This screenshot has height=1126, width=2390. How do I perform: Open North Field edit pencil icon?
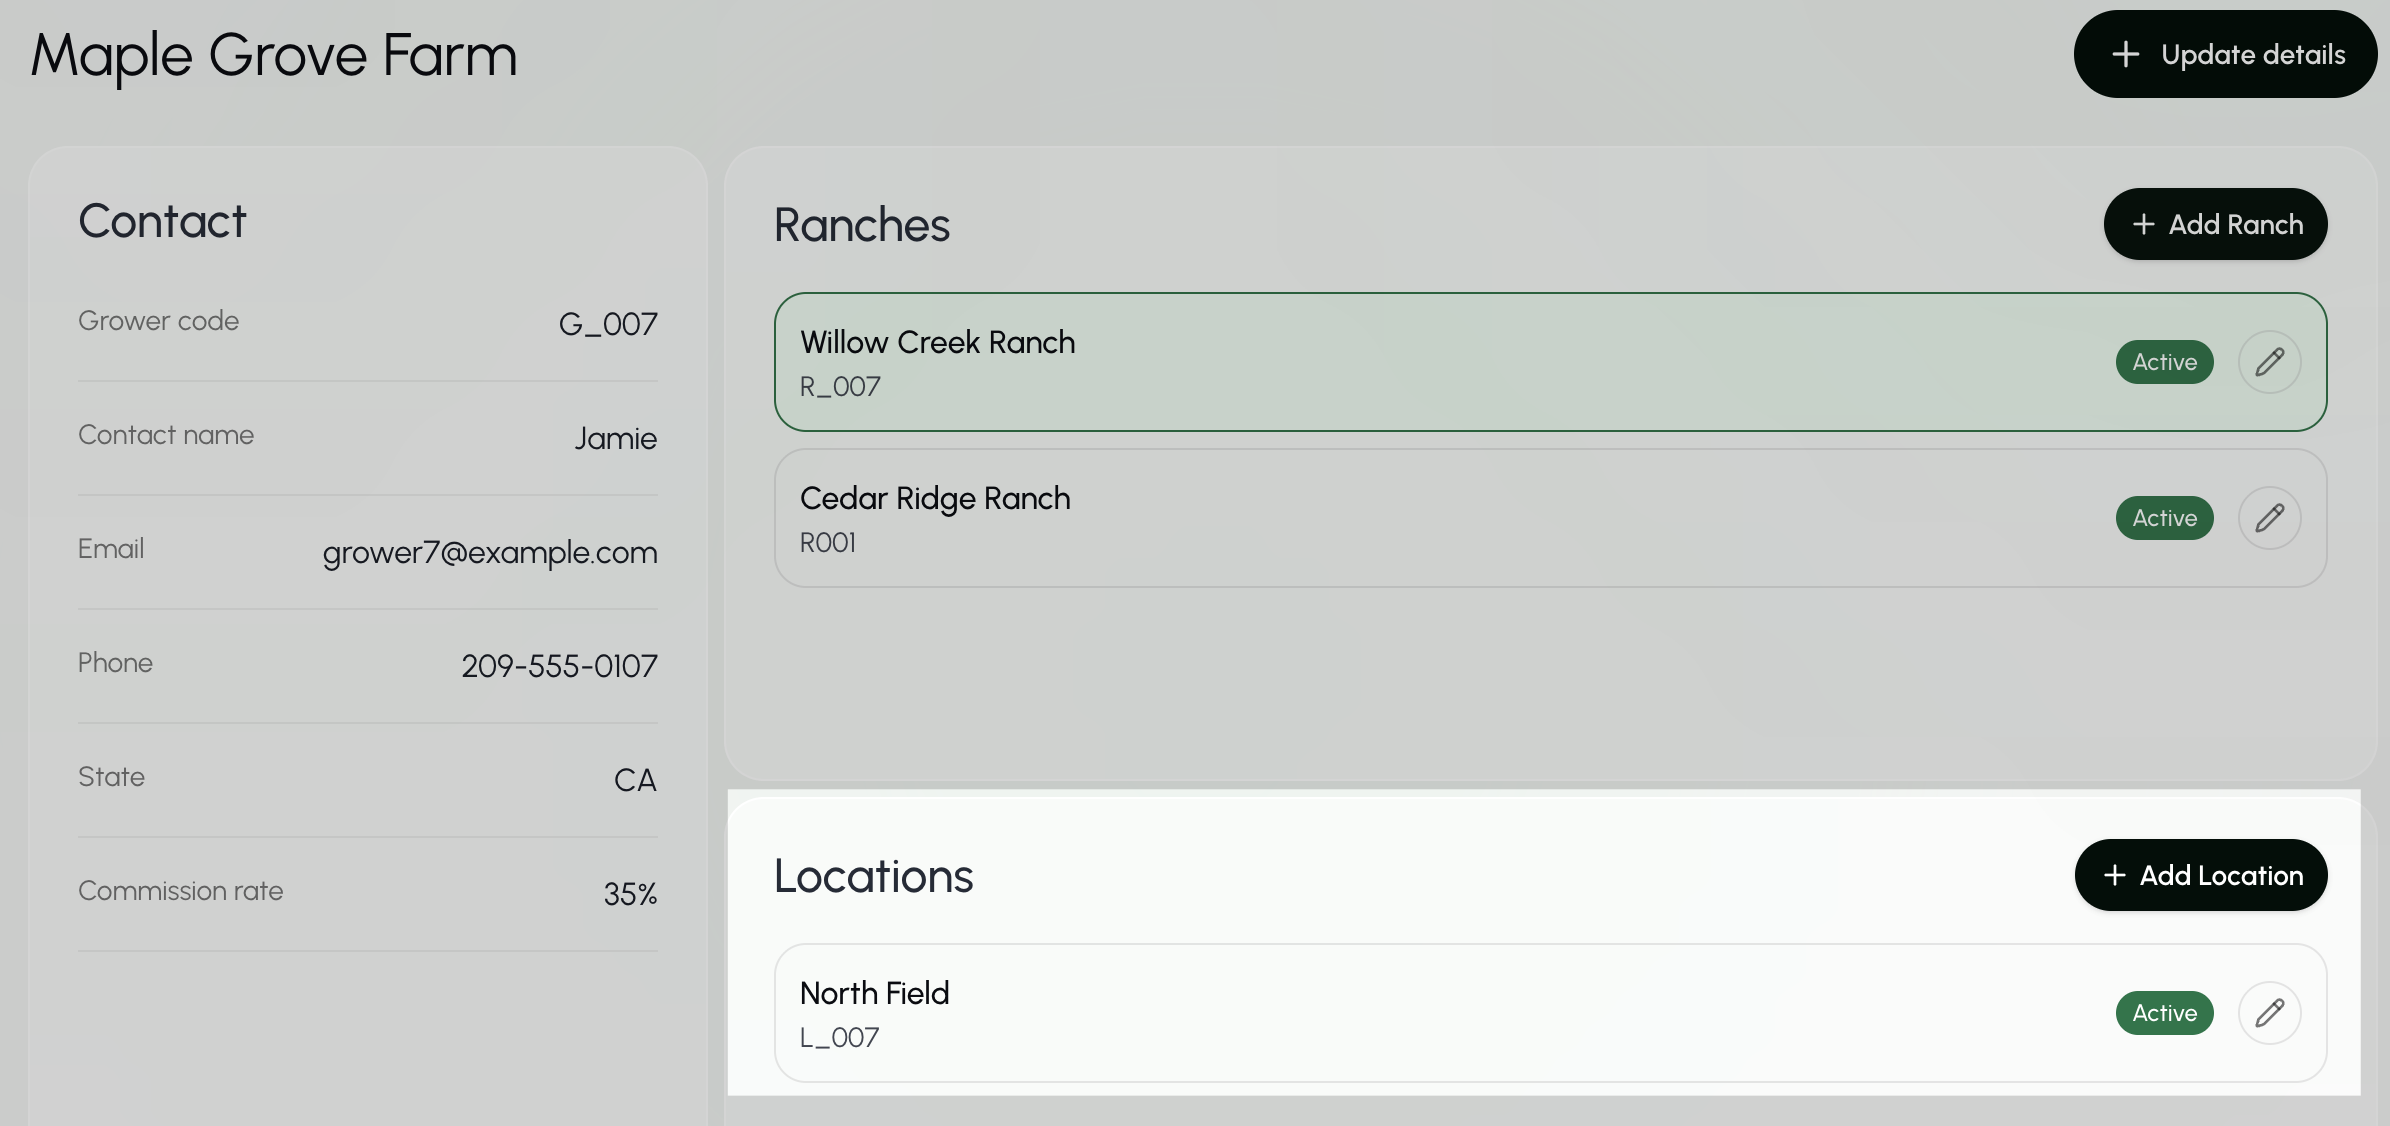pyautogui.click(x=2269, y=1013)
